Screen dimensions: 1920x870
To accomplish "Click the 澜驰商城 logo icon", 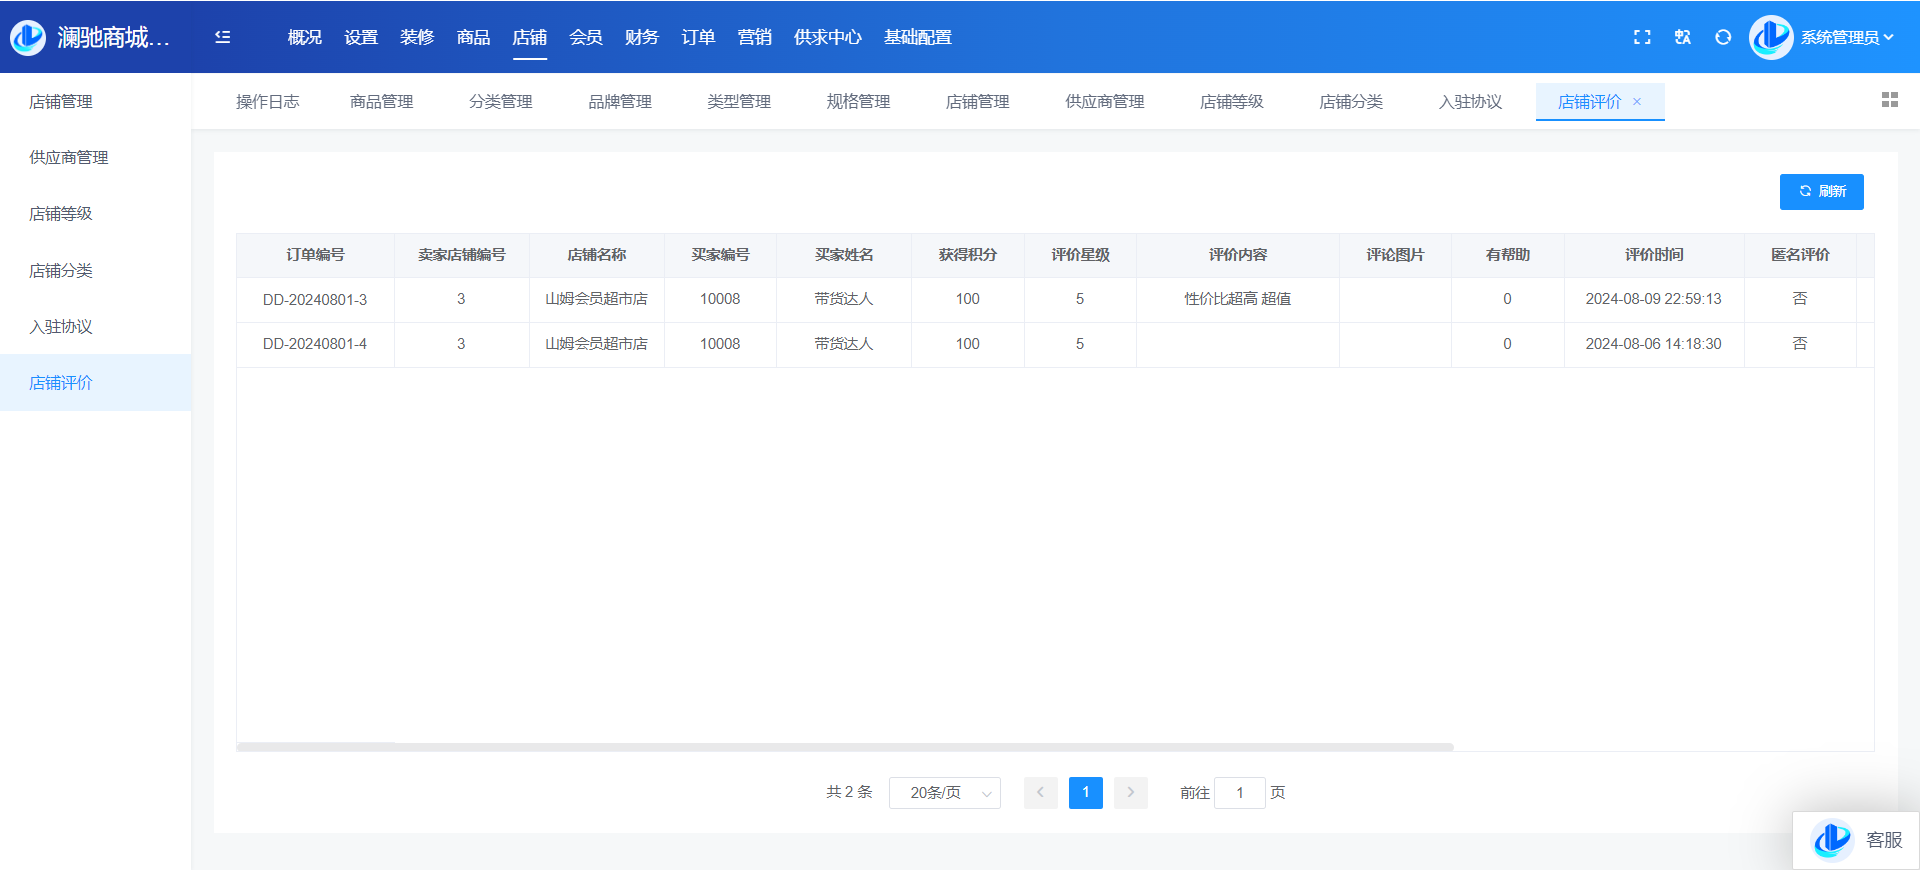I will 28,37.
